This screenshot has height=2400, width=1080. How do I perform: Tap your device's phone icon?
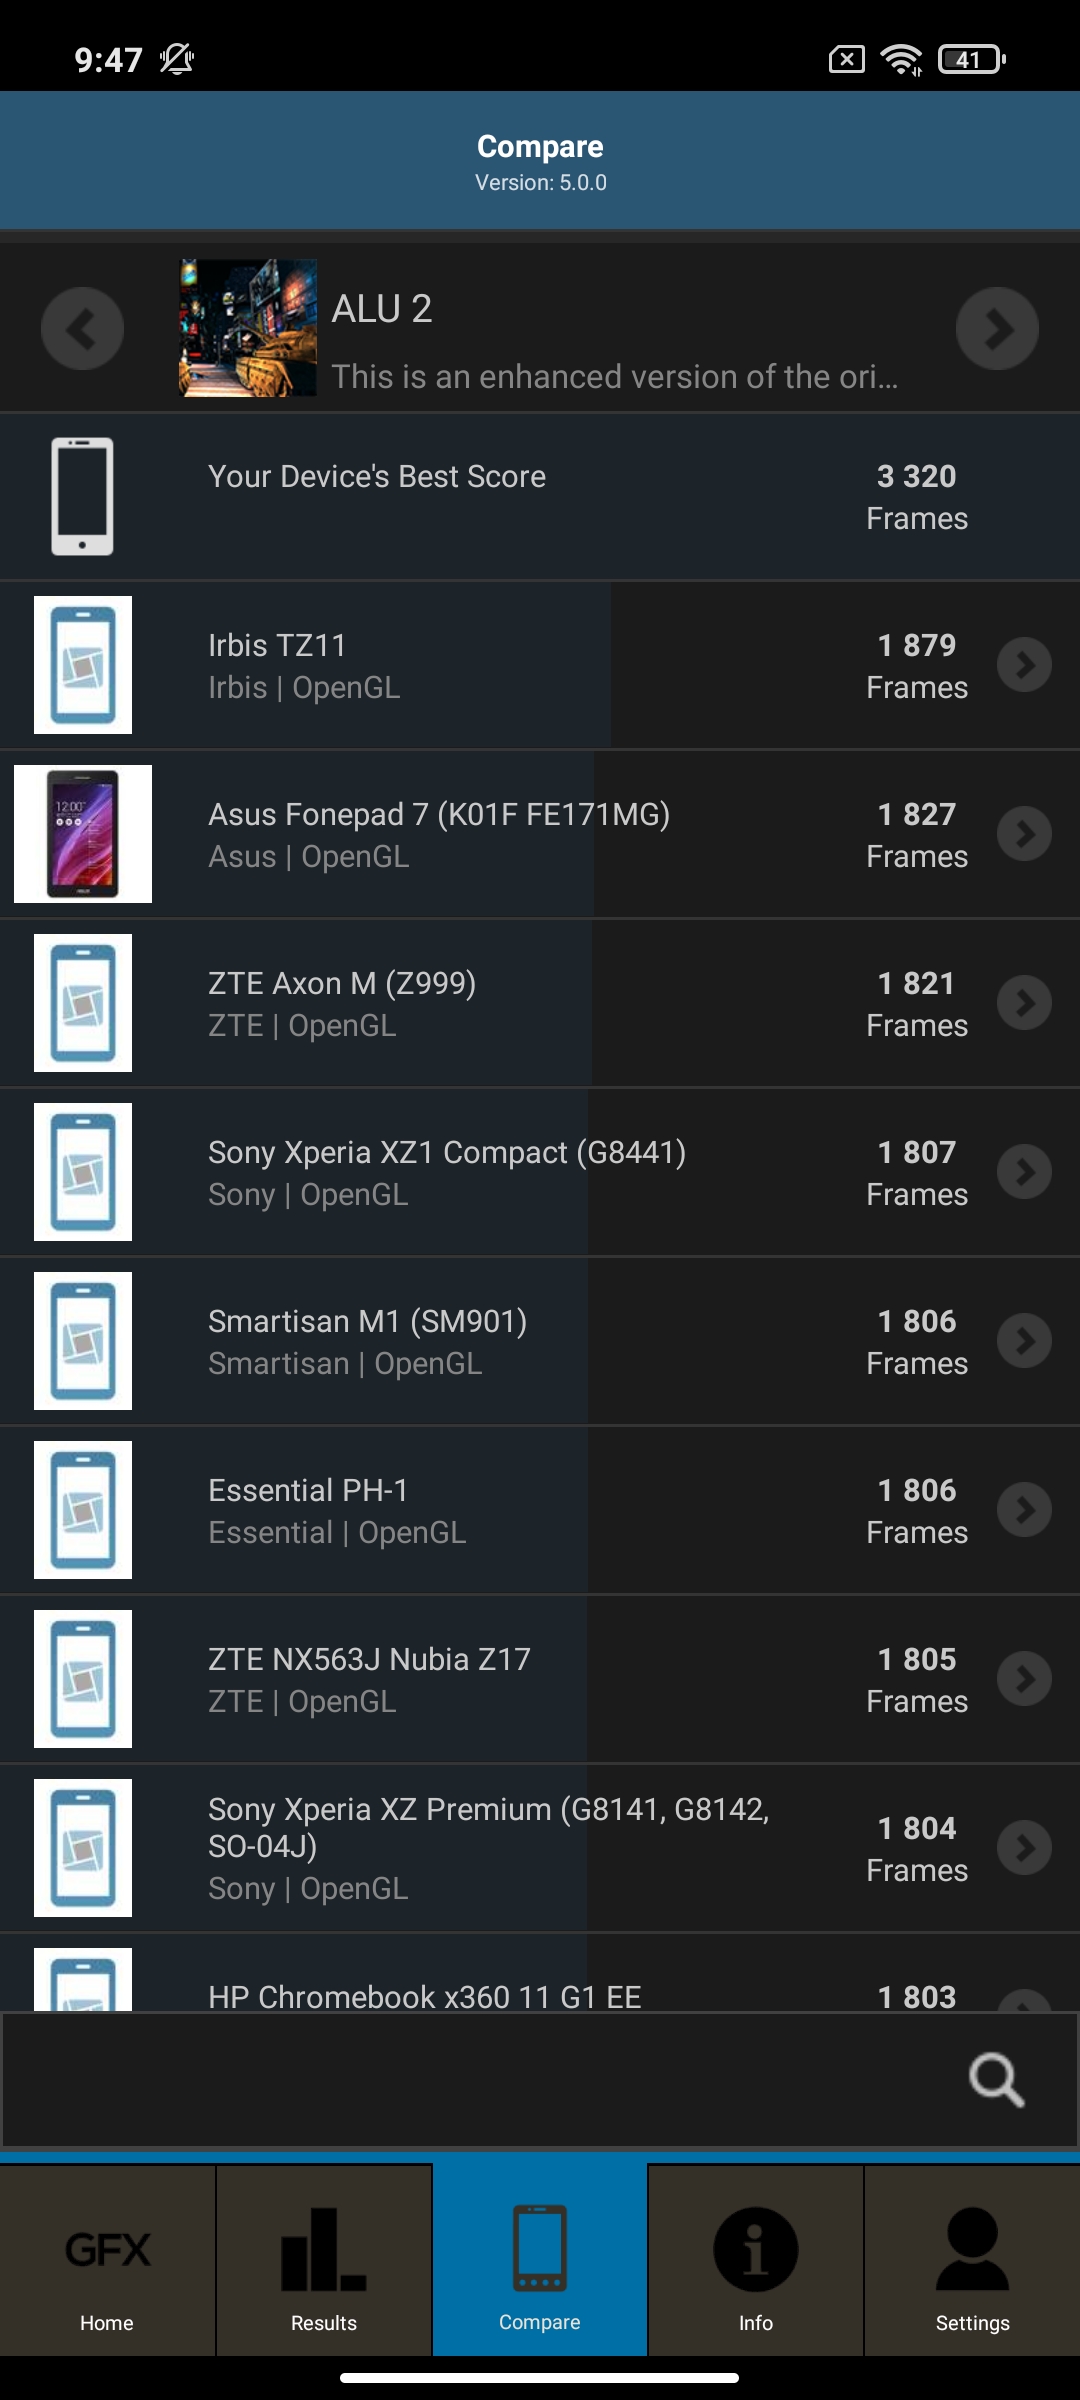[x=83, y=496]
